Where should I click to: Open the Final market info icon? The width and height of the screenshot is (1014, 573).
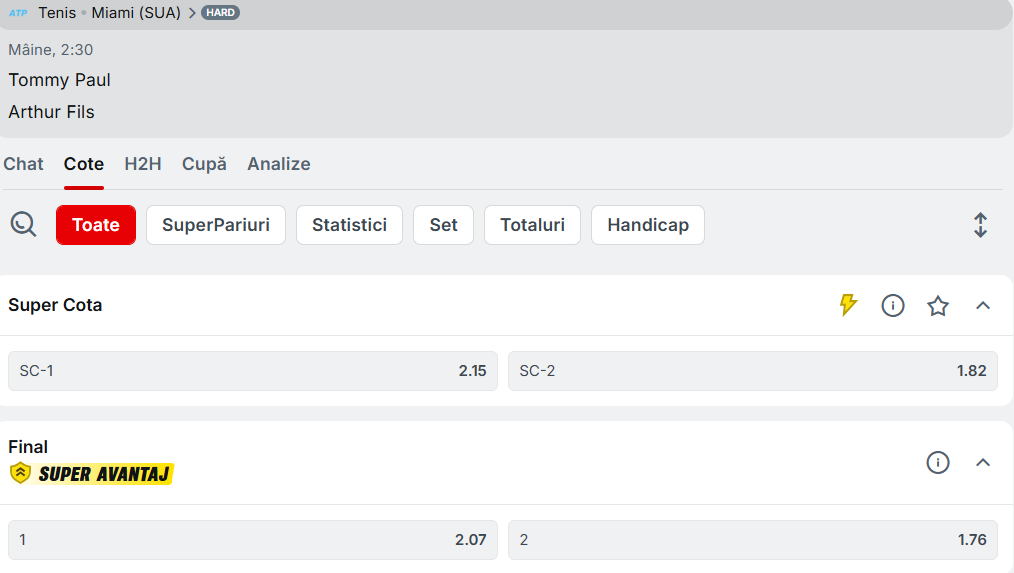(x=937, y=462)
